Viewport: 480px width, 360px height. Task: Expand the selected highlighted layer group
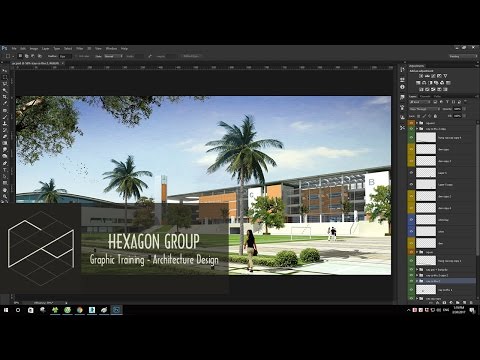(417, 281)
